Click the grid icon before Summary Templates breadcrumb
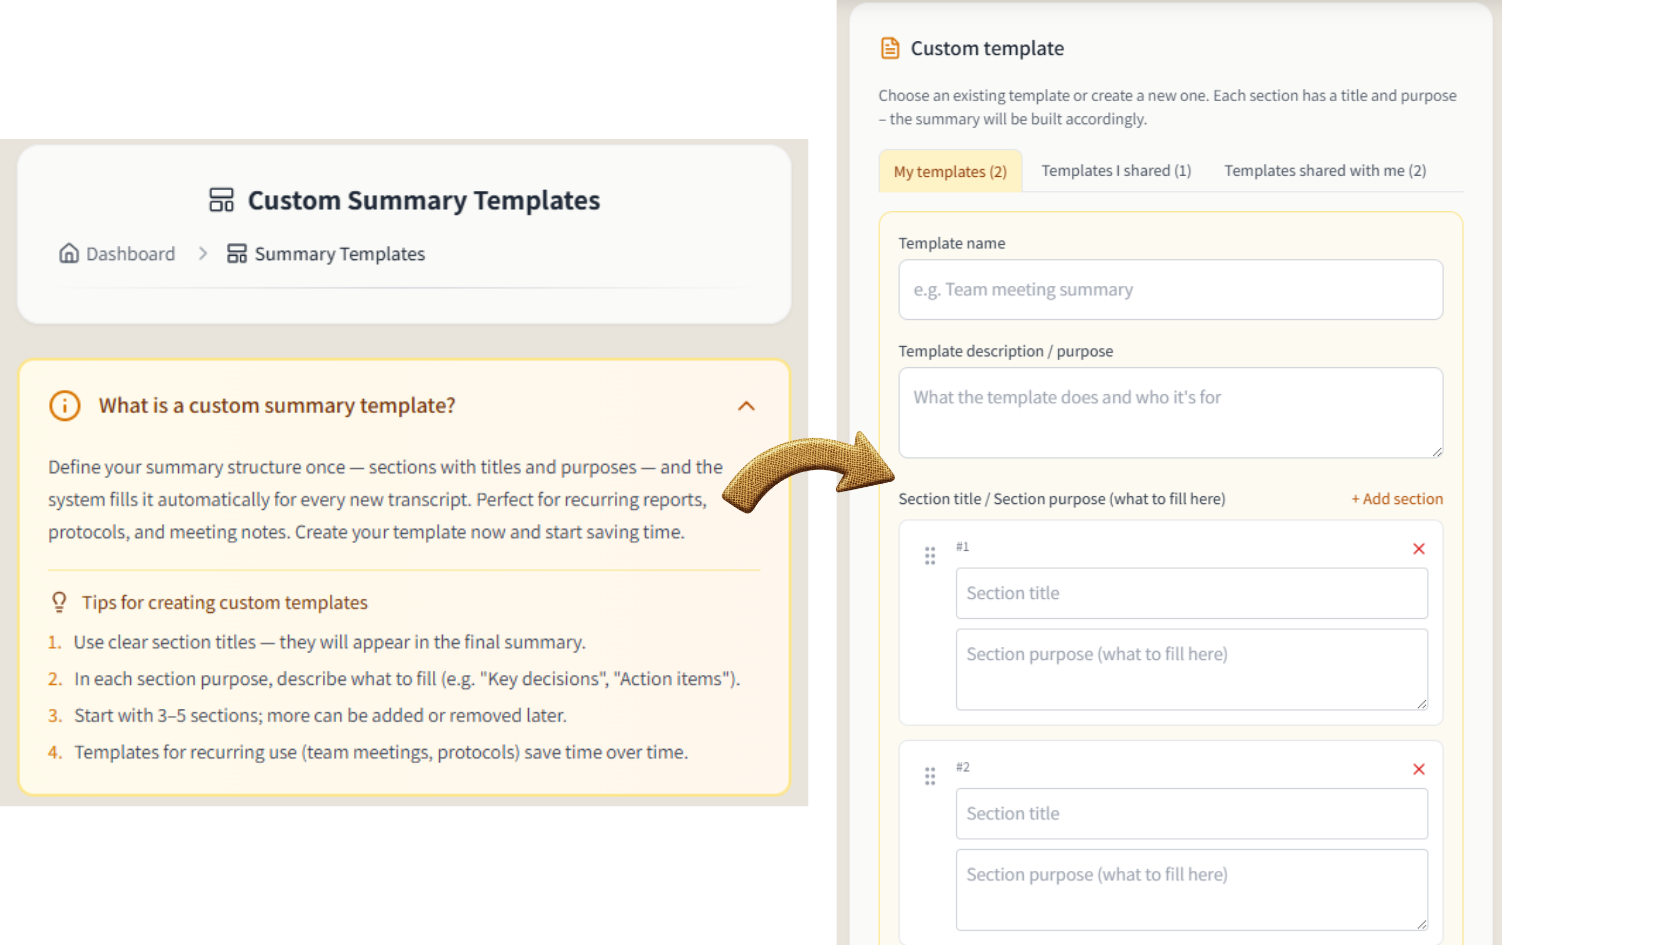 [x=236, y=253]
